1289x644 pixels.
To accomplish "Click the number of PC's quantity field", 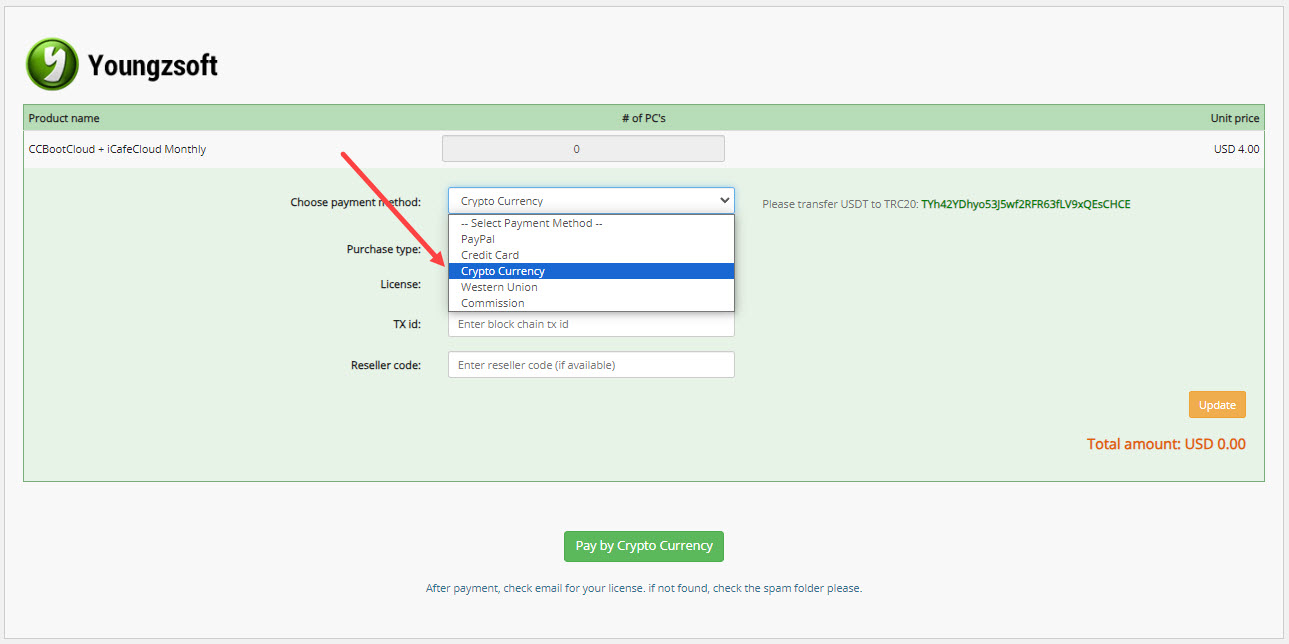I will (583, 149).
